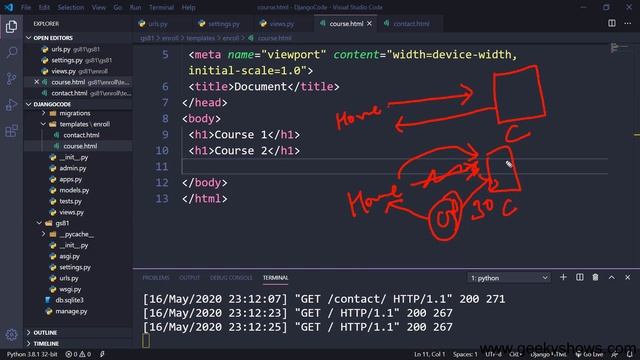Click the notifications bell in status bar
The height and width of the screenshot is (360, 640).
point(630,354)
